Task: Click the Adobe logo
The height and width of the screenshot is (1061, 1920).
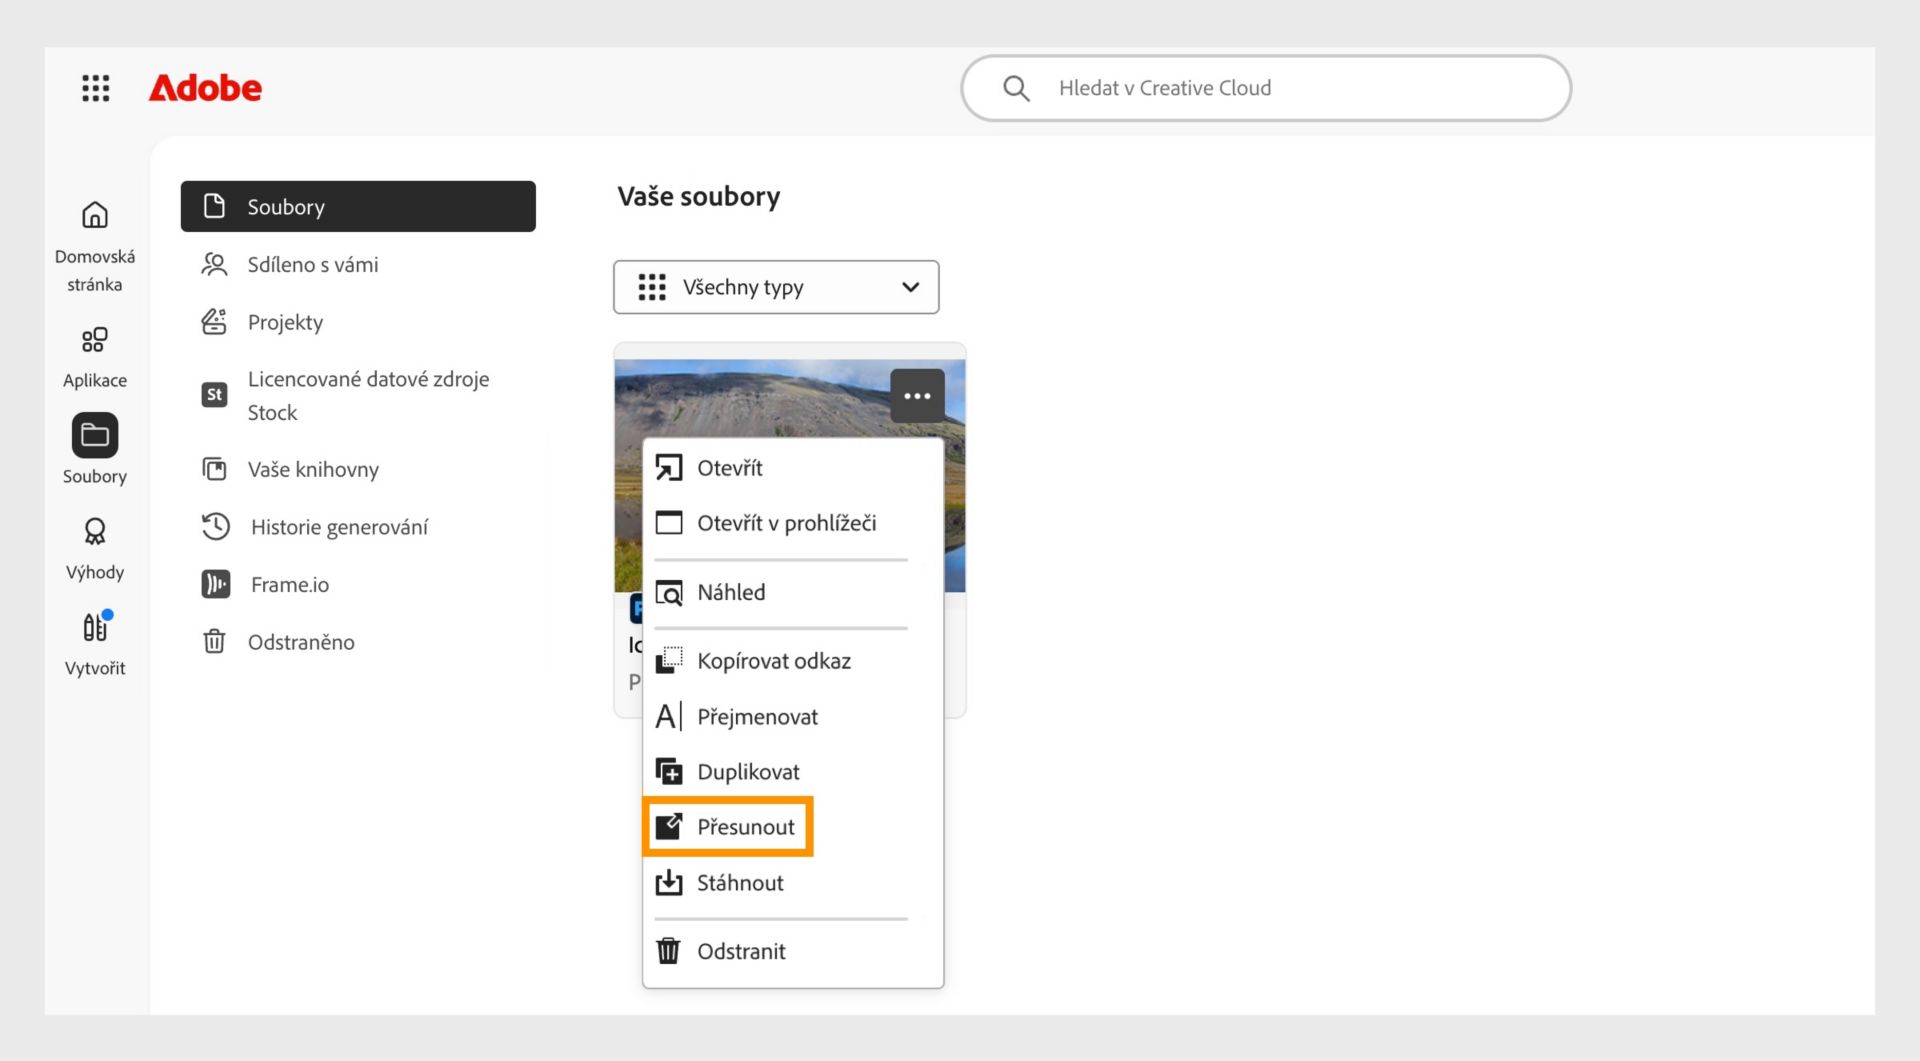Action: pyautogui.click(x=205, y=88)
